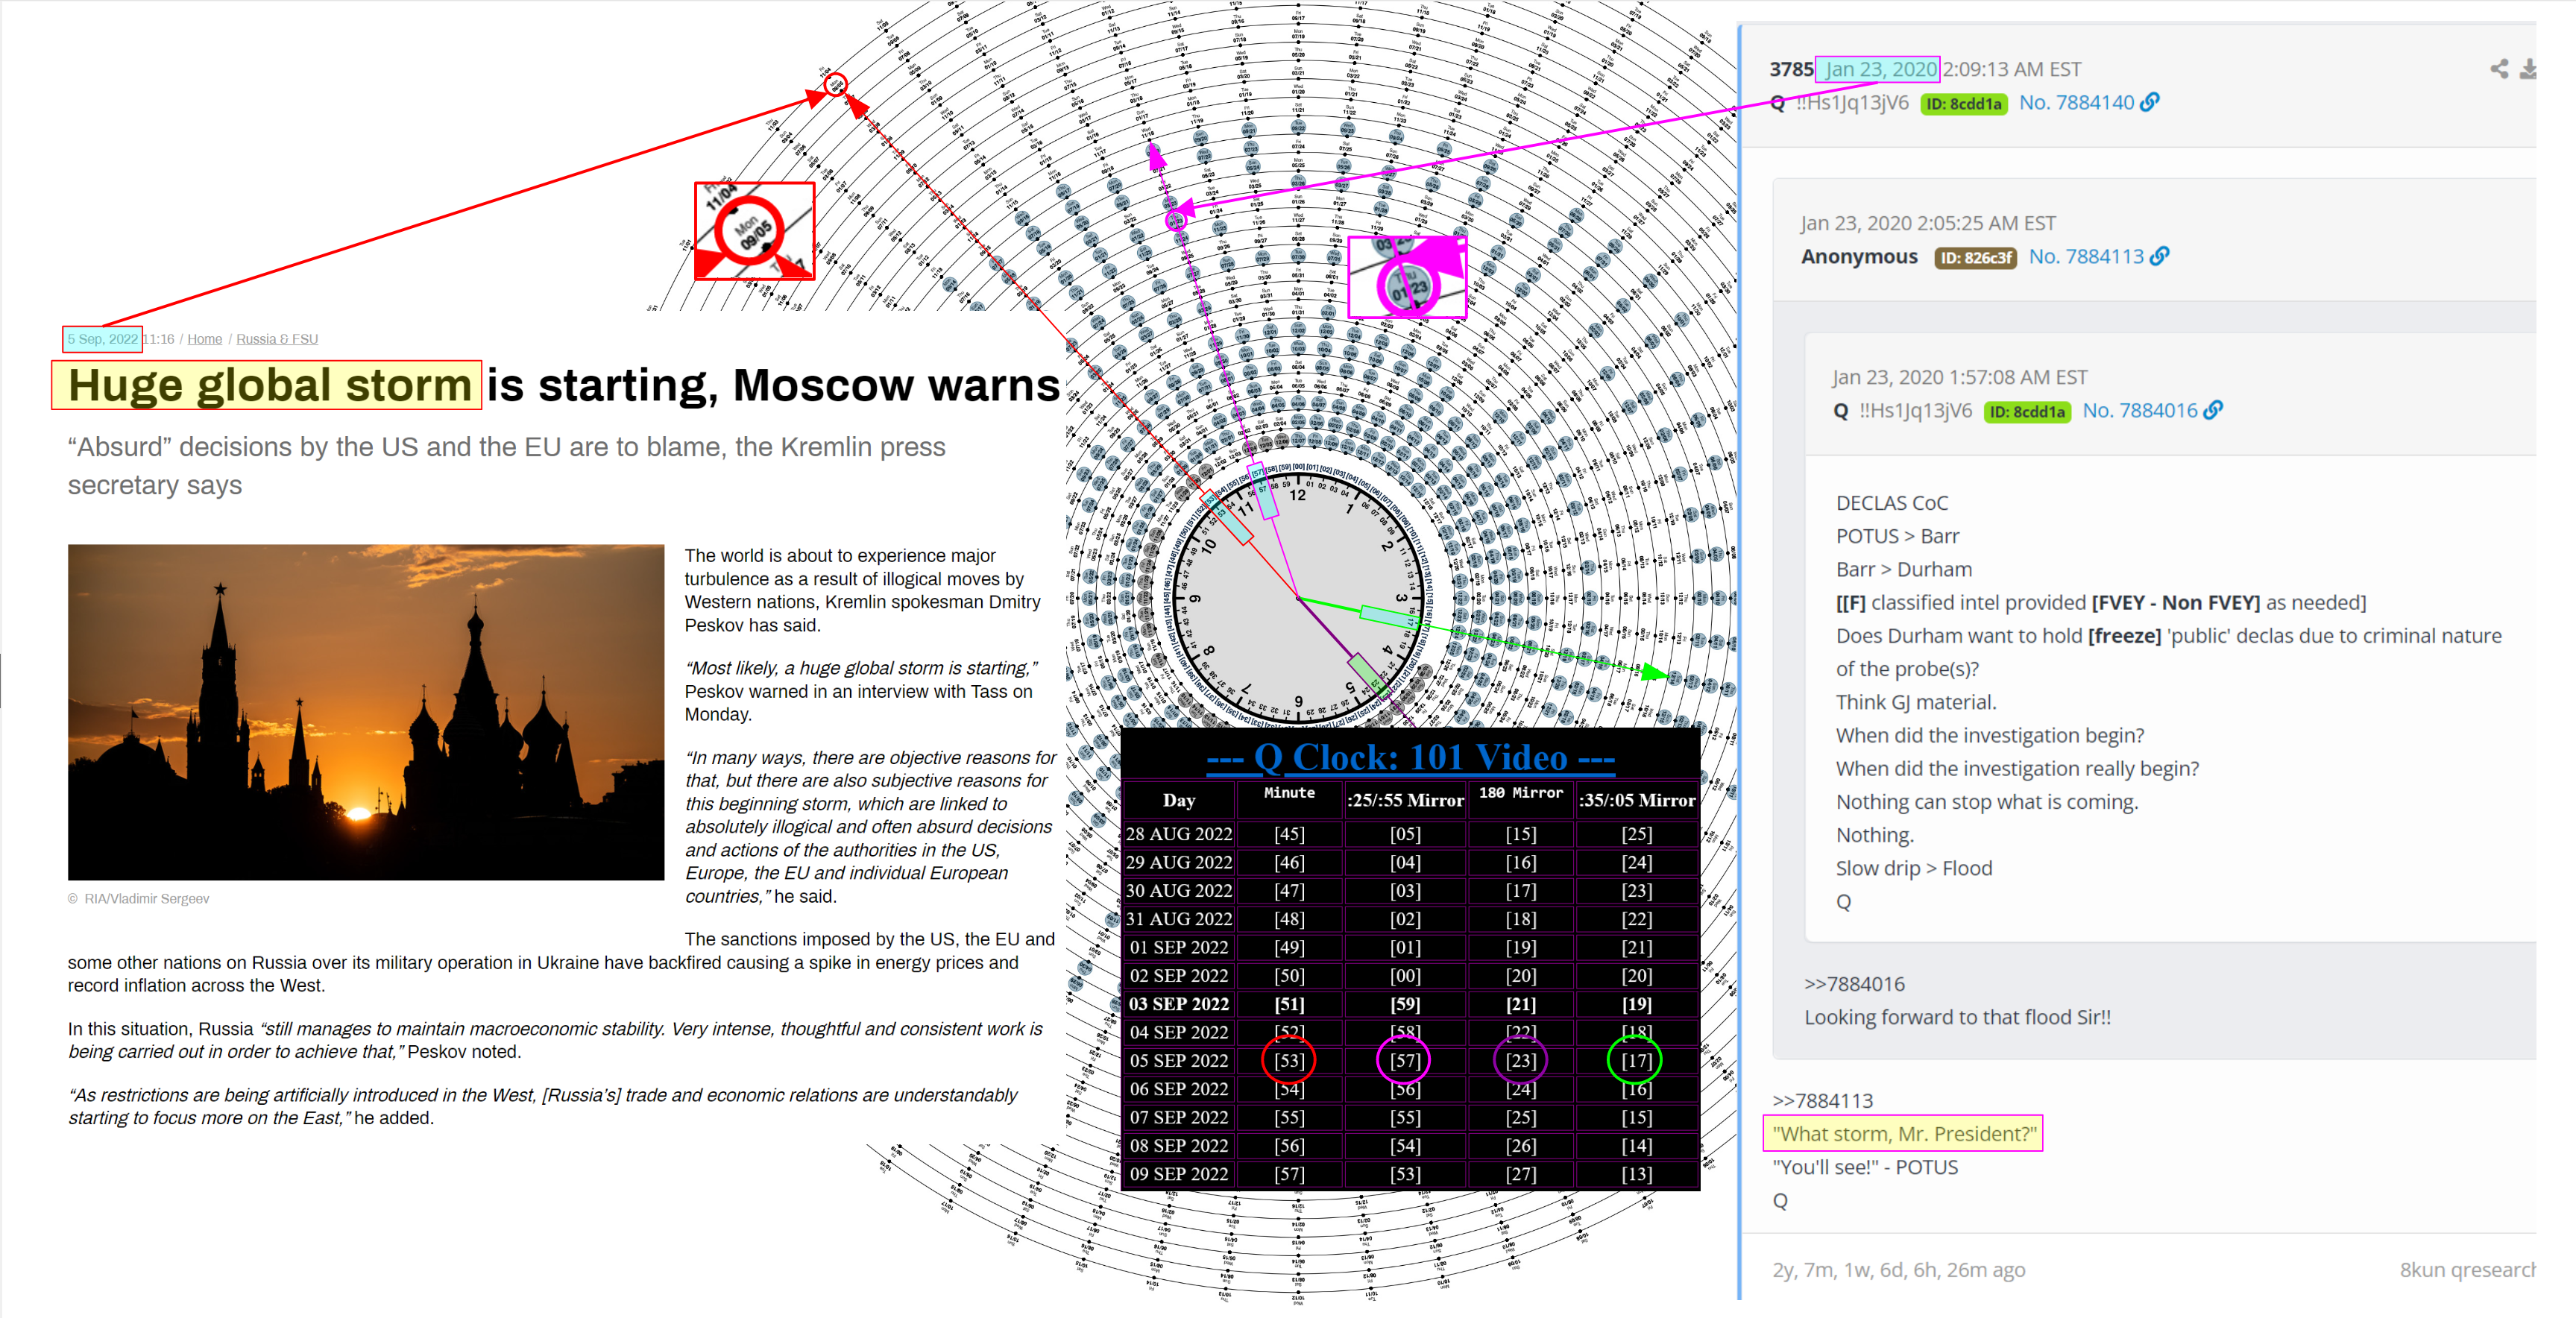2576x1318 pixels.
Task: Click the ':25/:55 Mirror' column header
Action: coord(1405,800)
